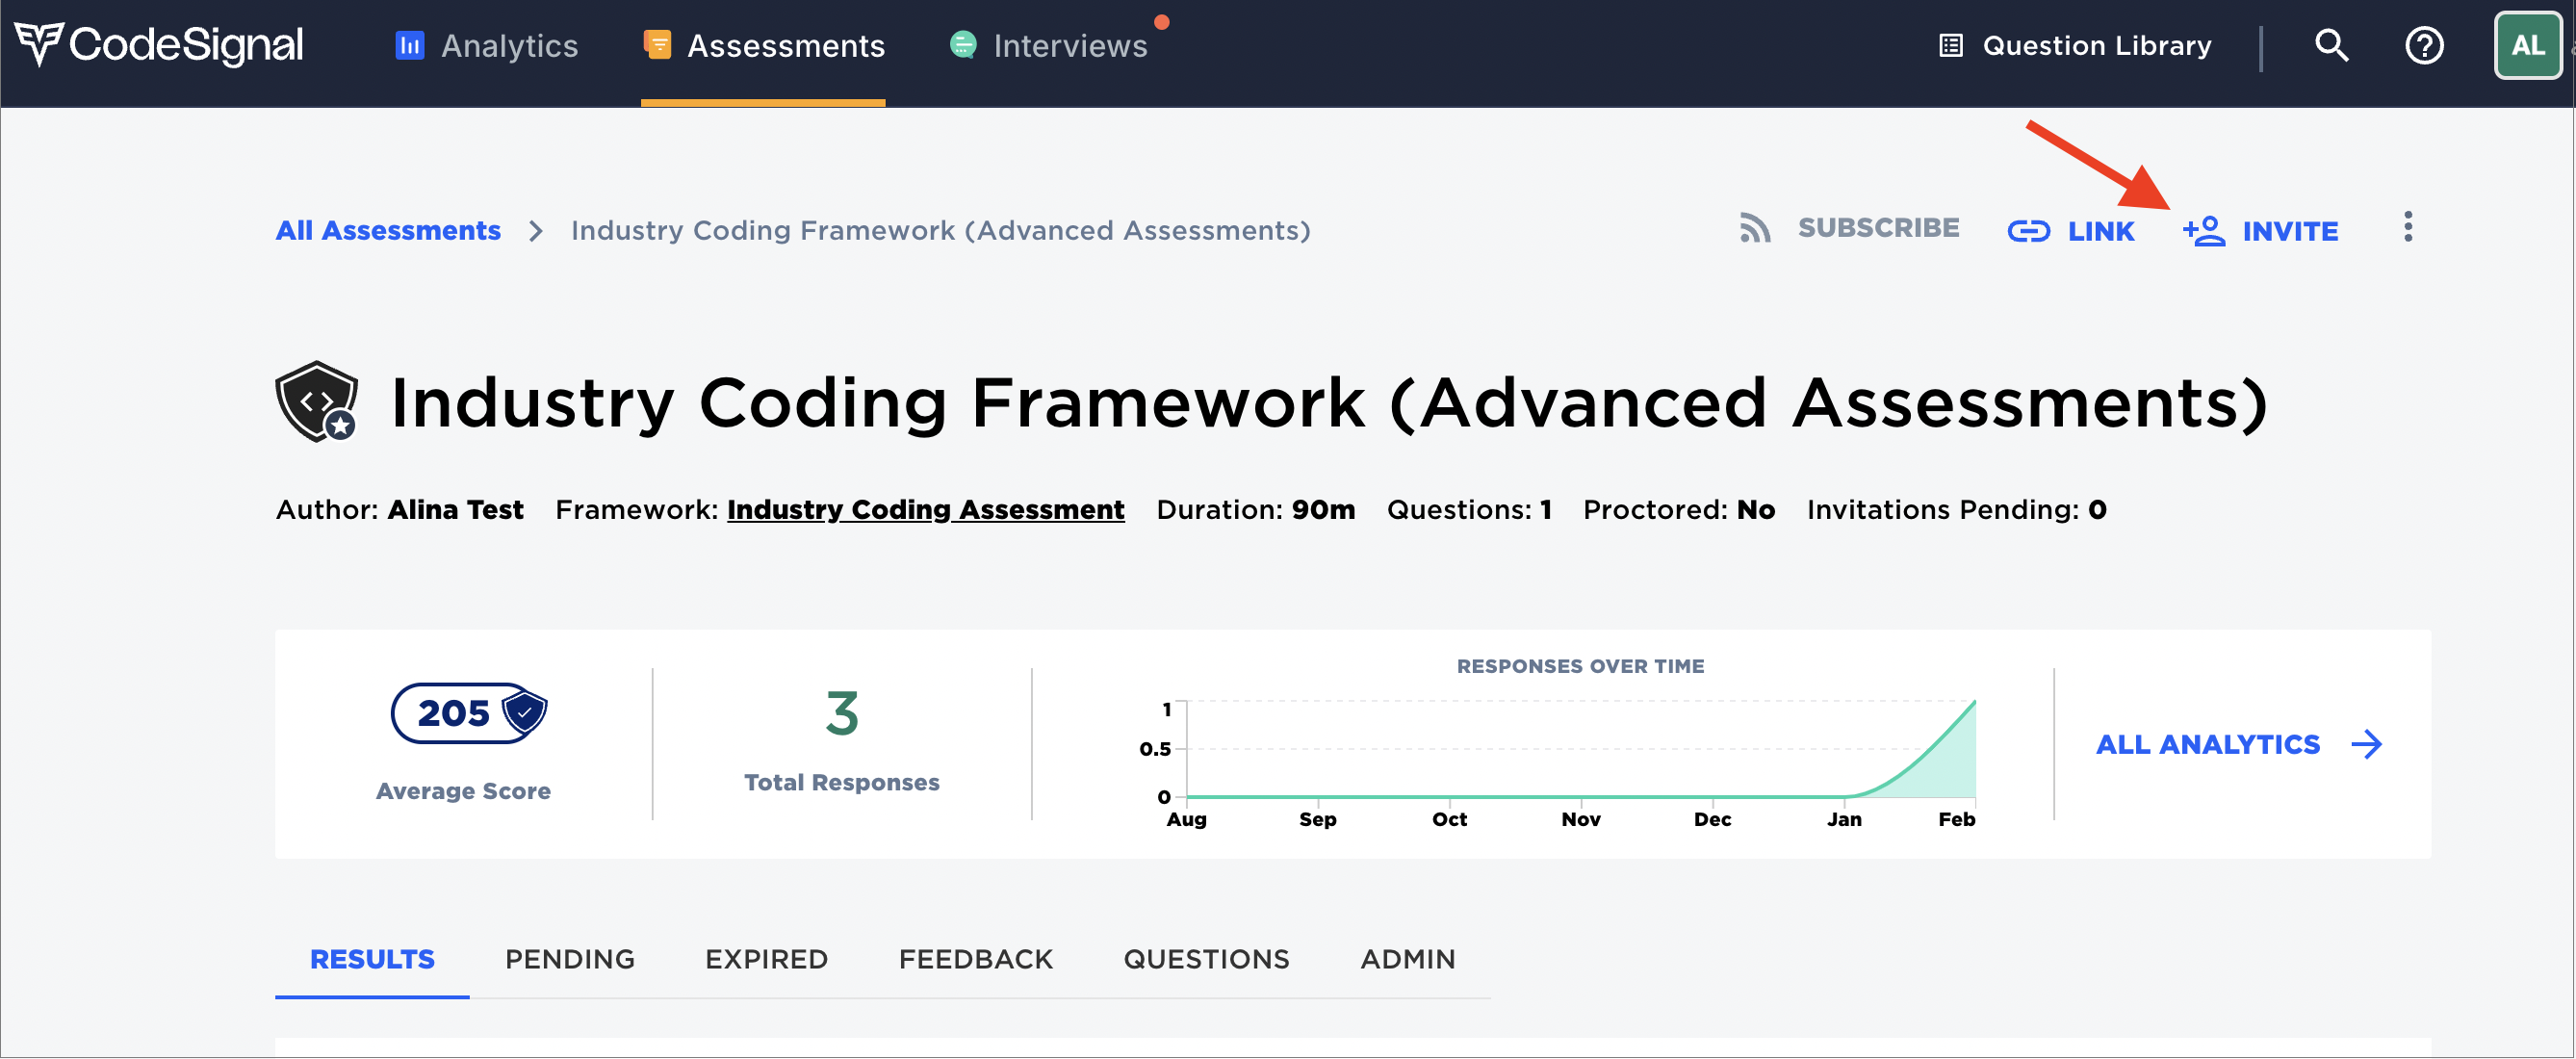Click the RSS feed icon

tap(1755, 228)
